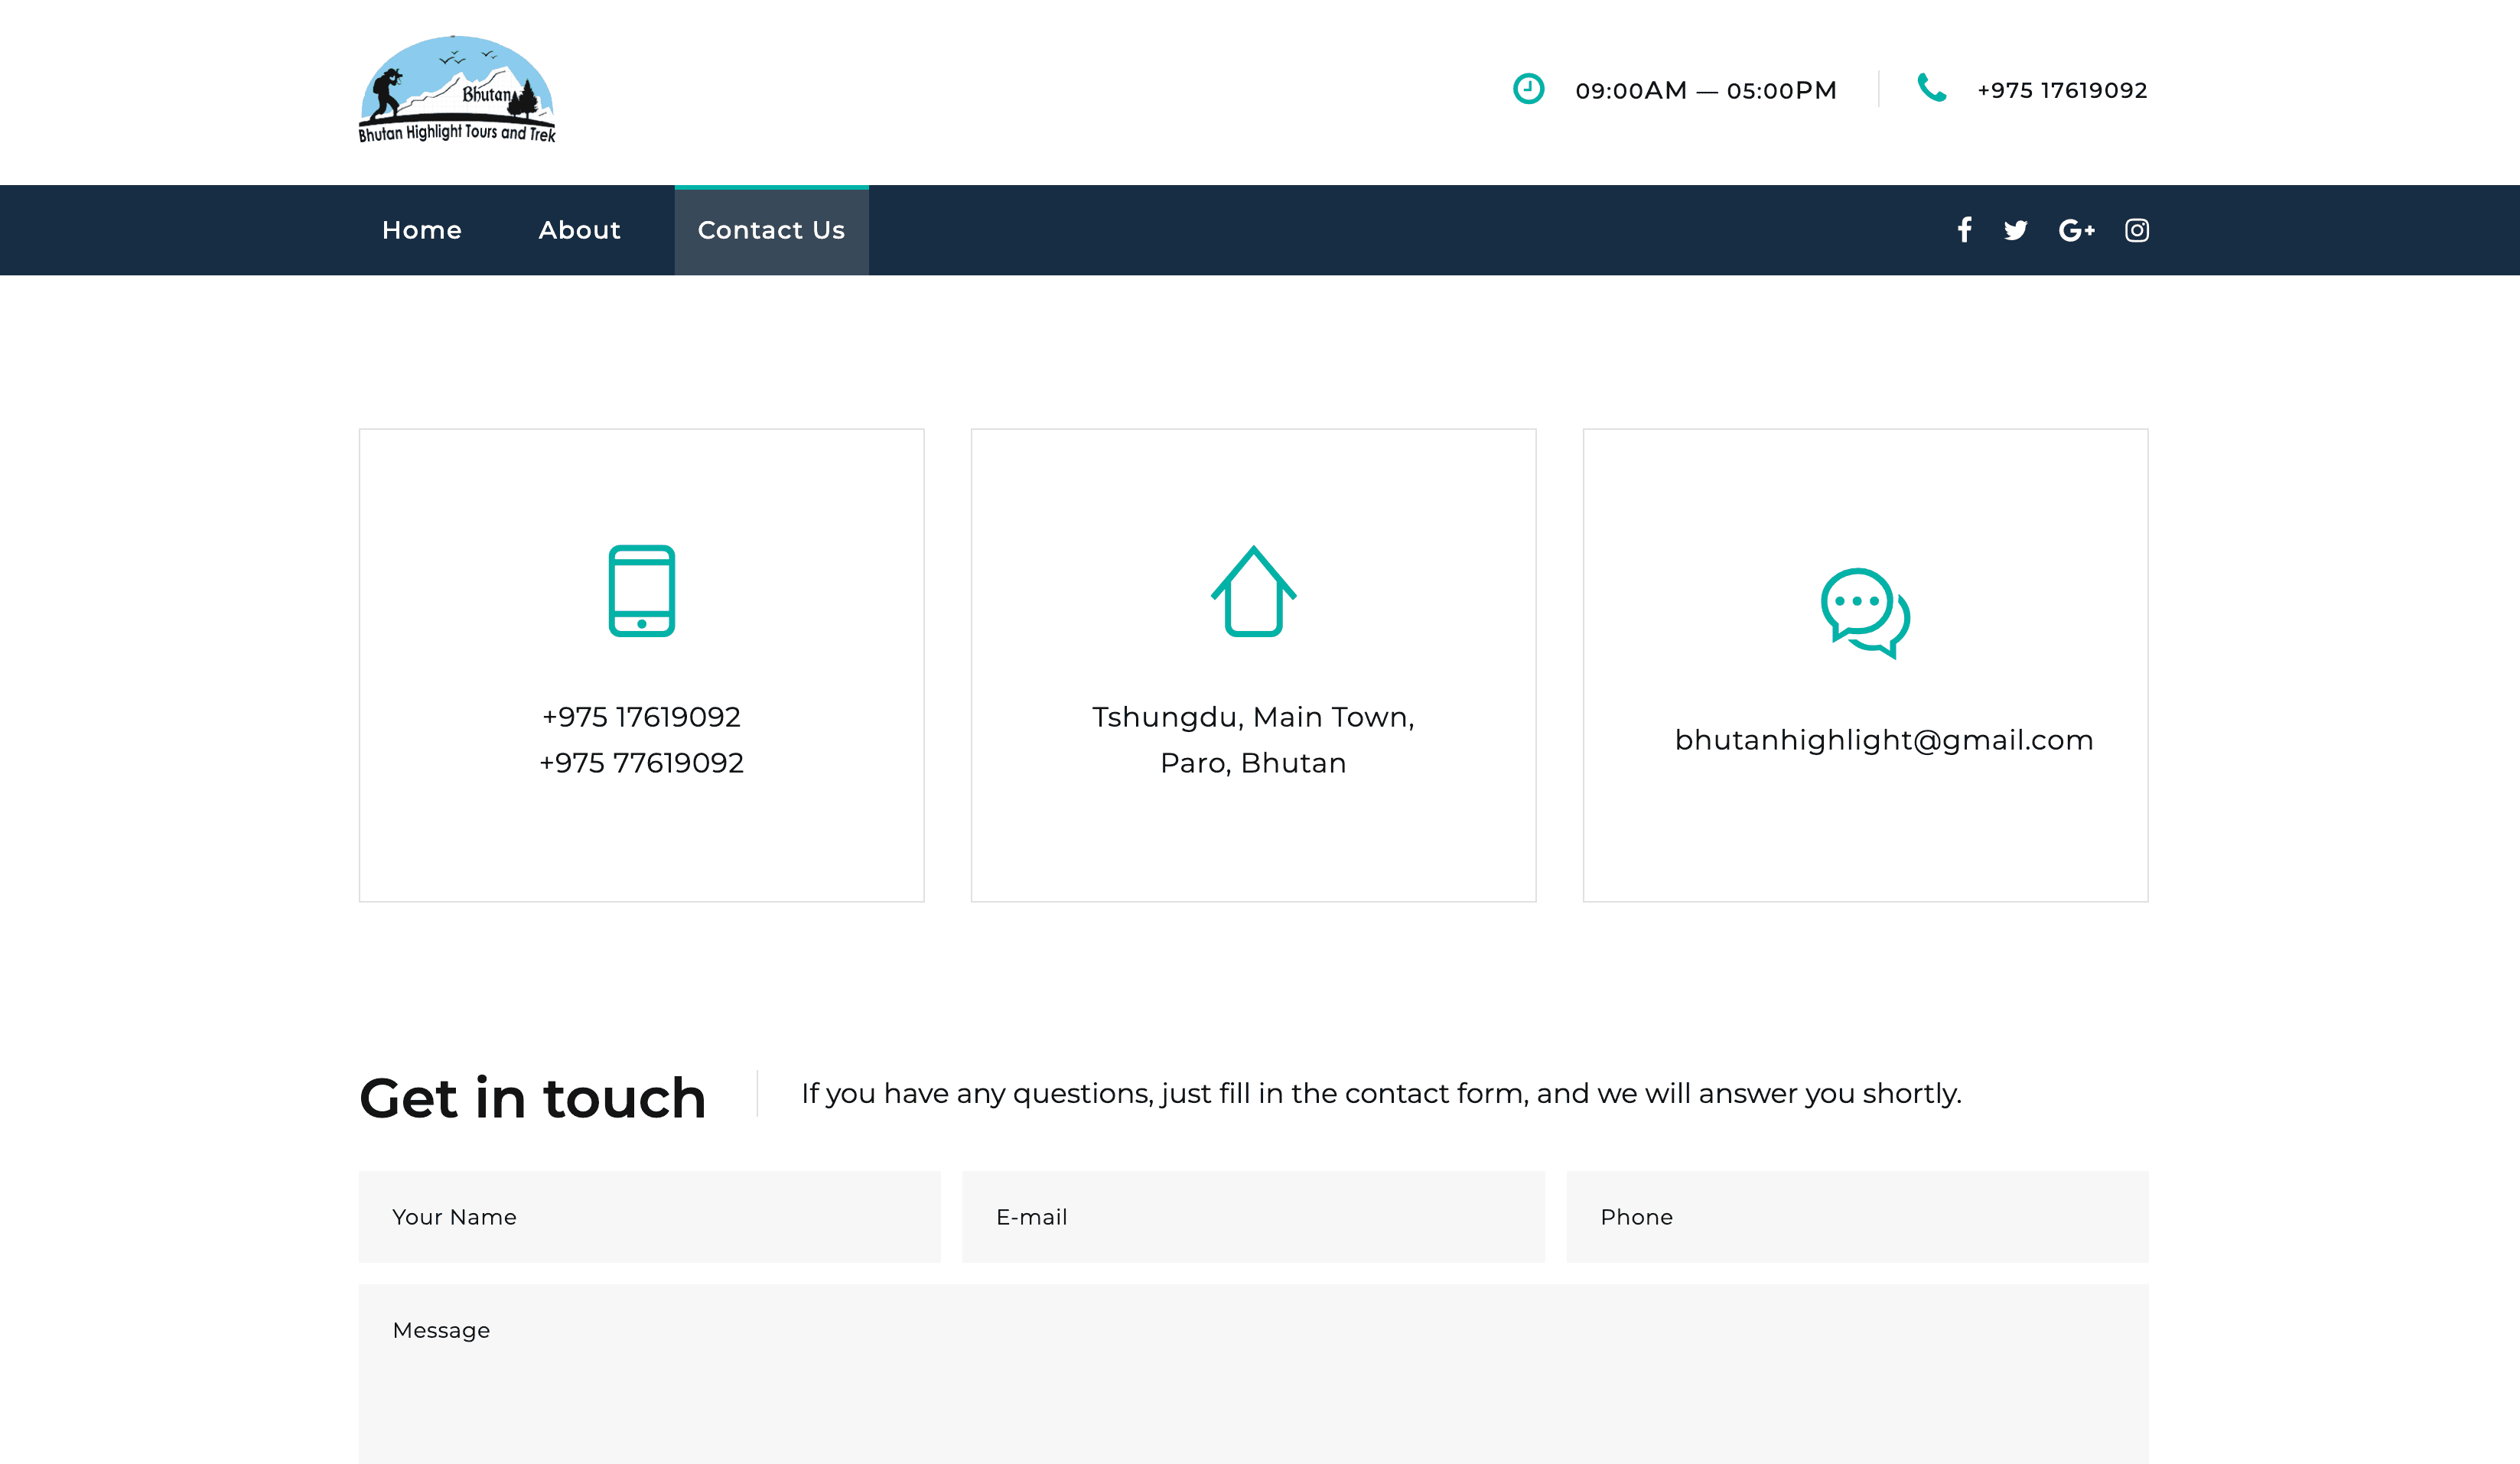Select the Contact Us tab

pyautogui.click(x=771, y=230)
